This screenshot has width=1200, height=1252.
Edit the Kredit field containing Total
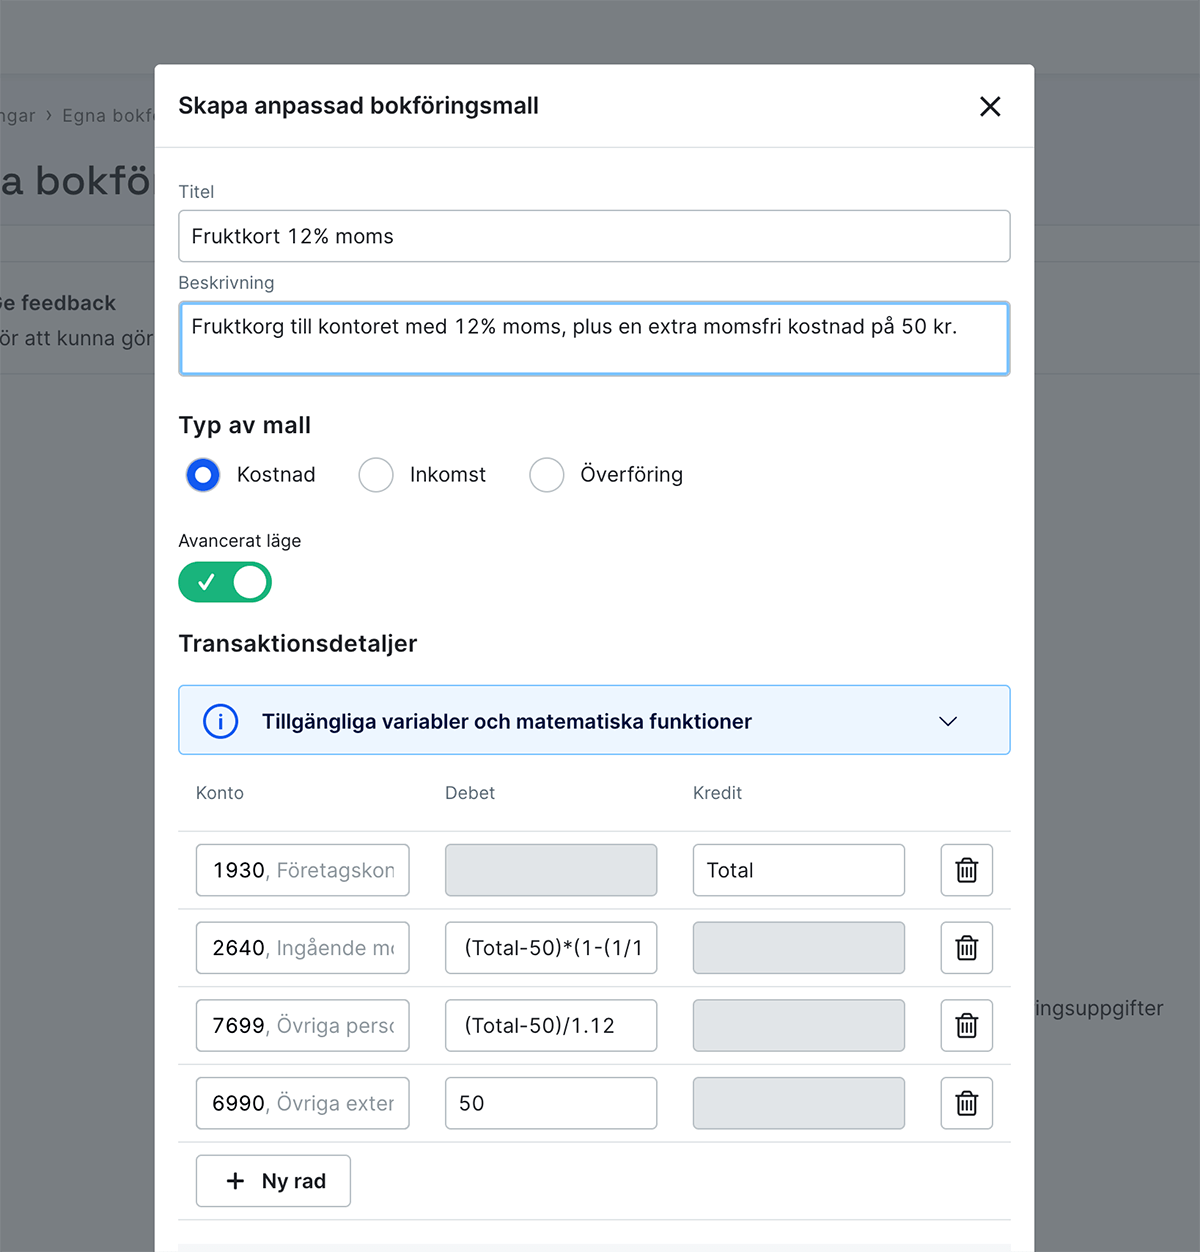(x=798, y=870)
